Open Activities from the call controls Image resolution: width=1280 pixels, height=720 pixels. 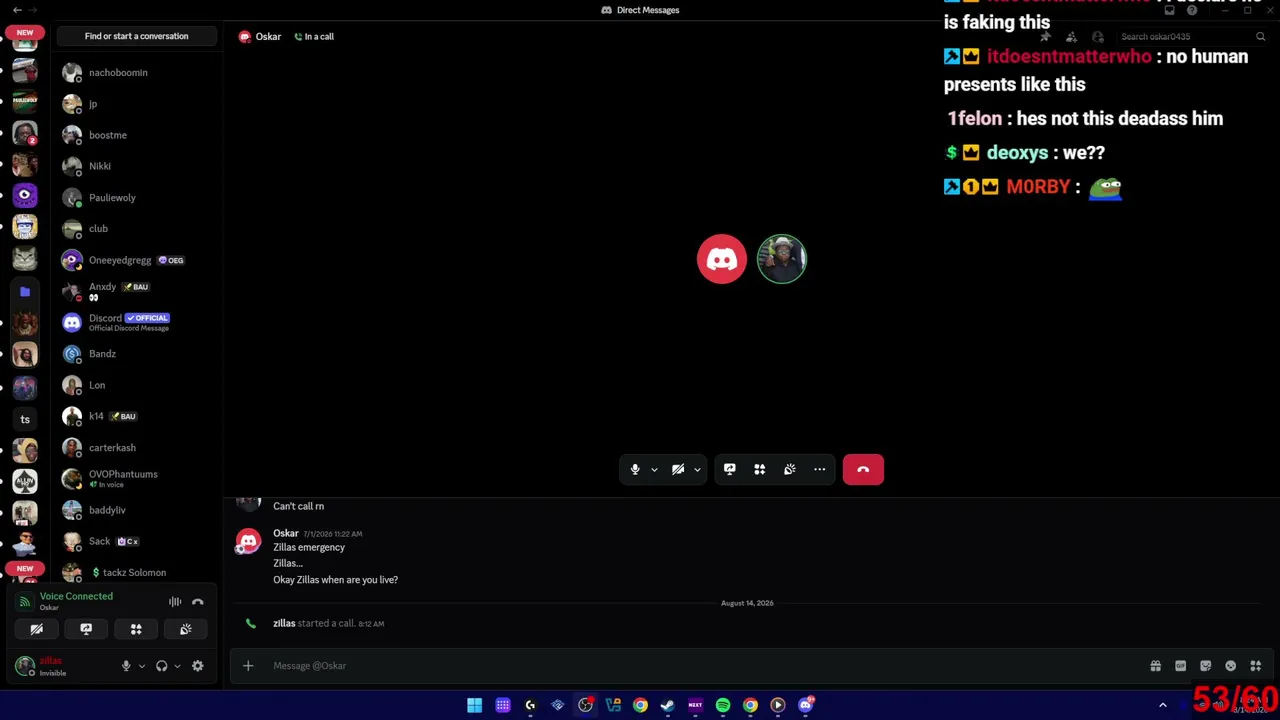[x=760, y=469]
